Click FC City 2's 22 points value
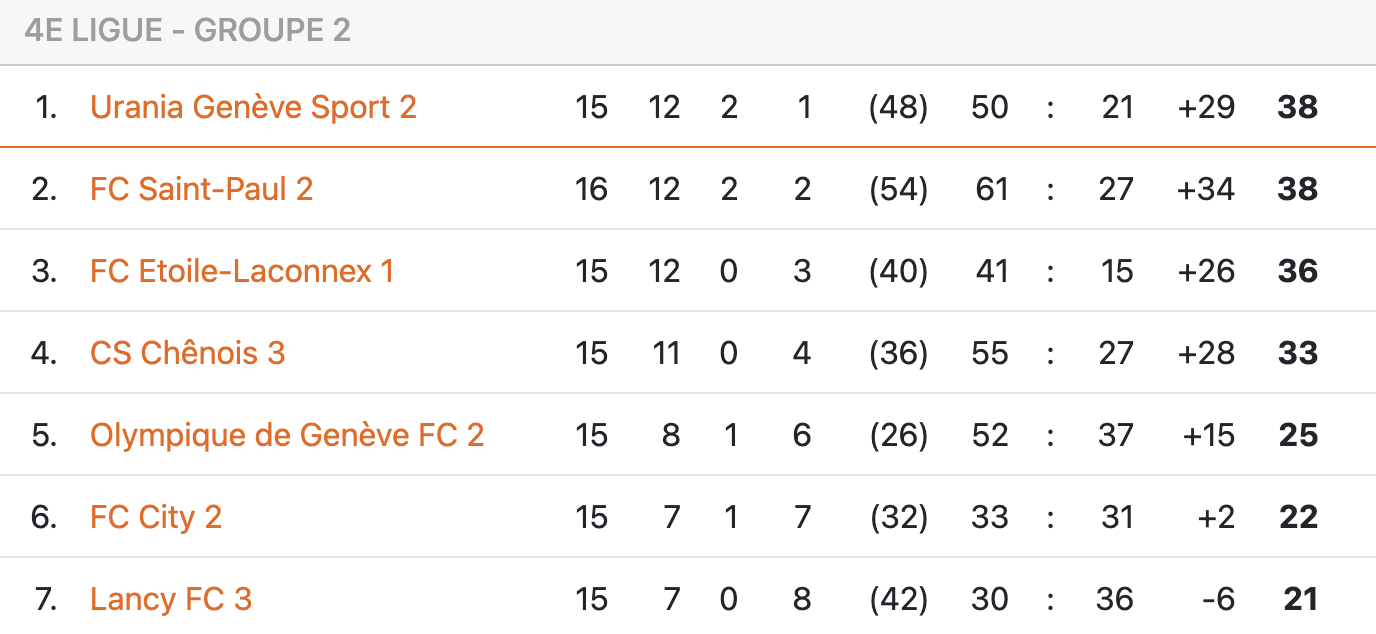 click(1299, 517)
